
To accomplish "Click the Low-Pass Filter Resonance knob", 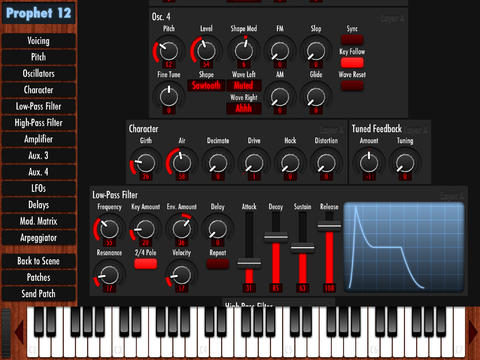I will 109,275.
